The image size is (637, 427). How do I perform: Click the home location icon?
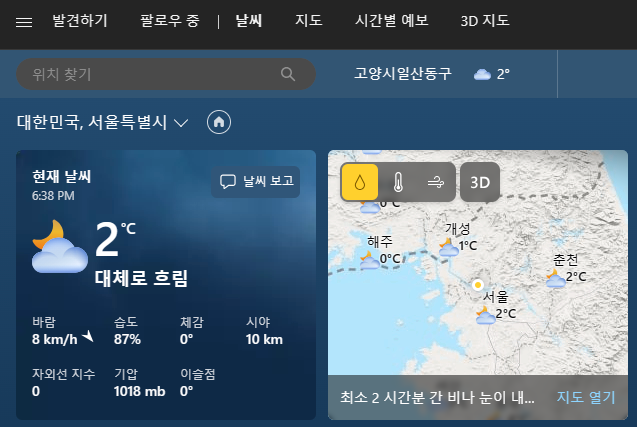[219, 122]
